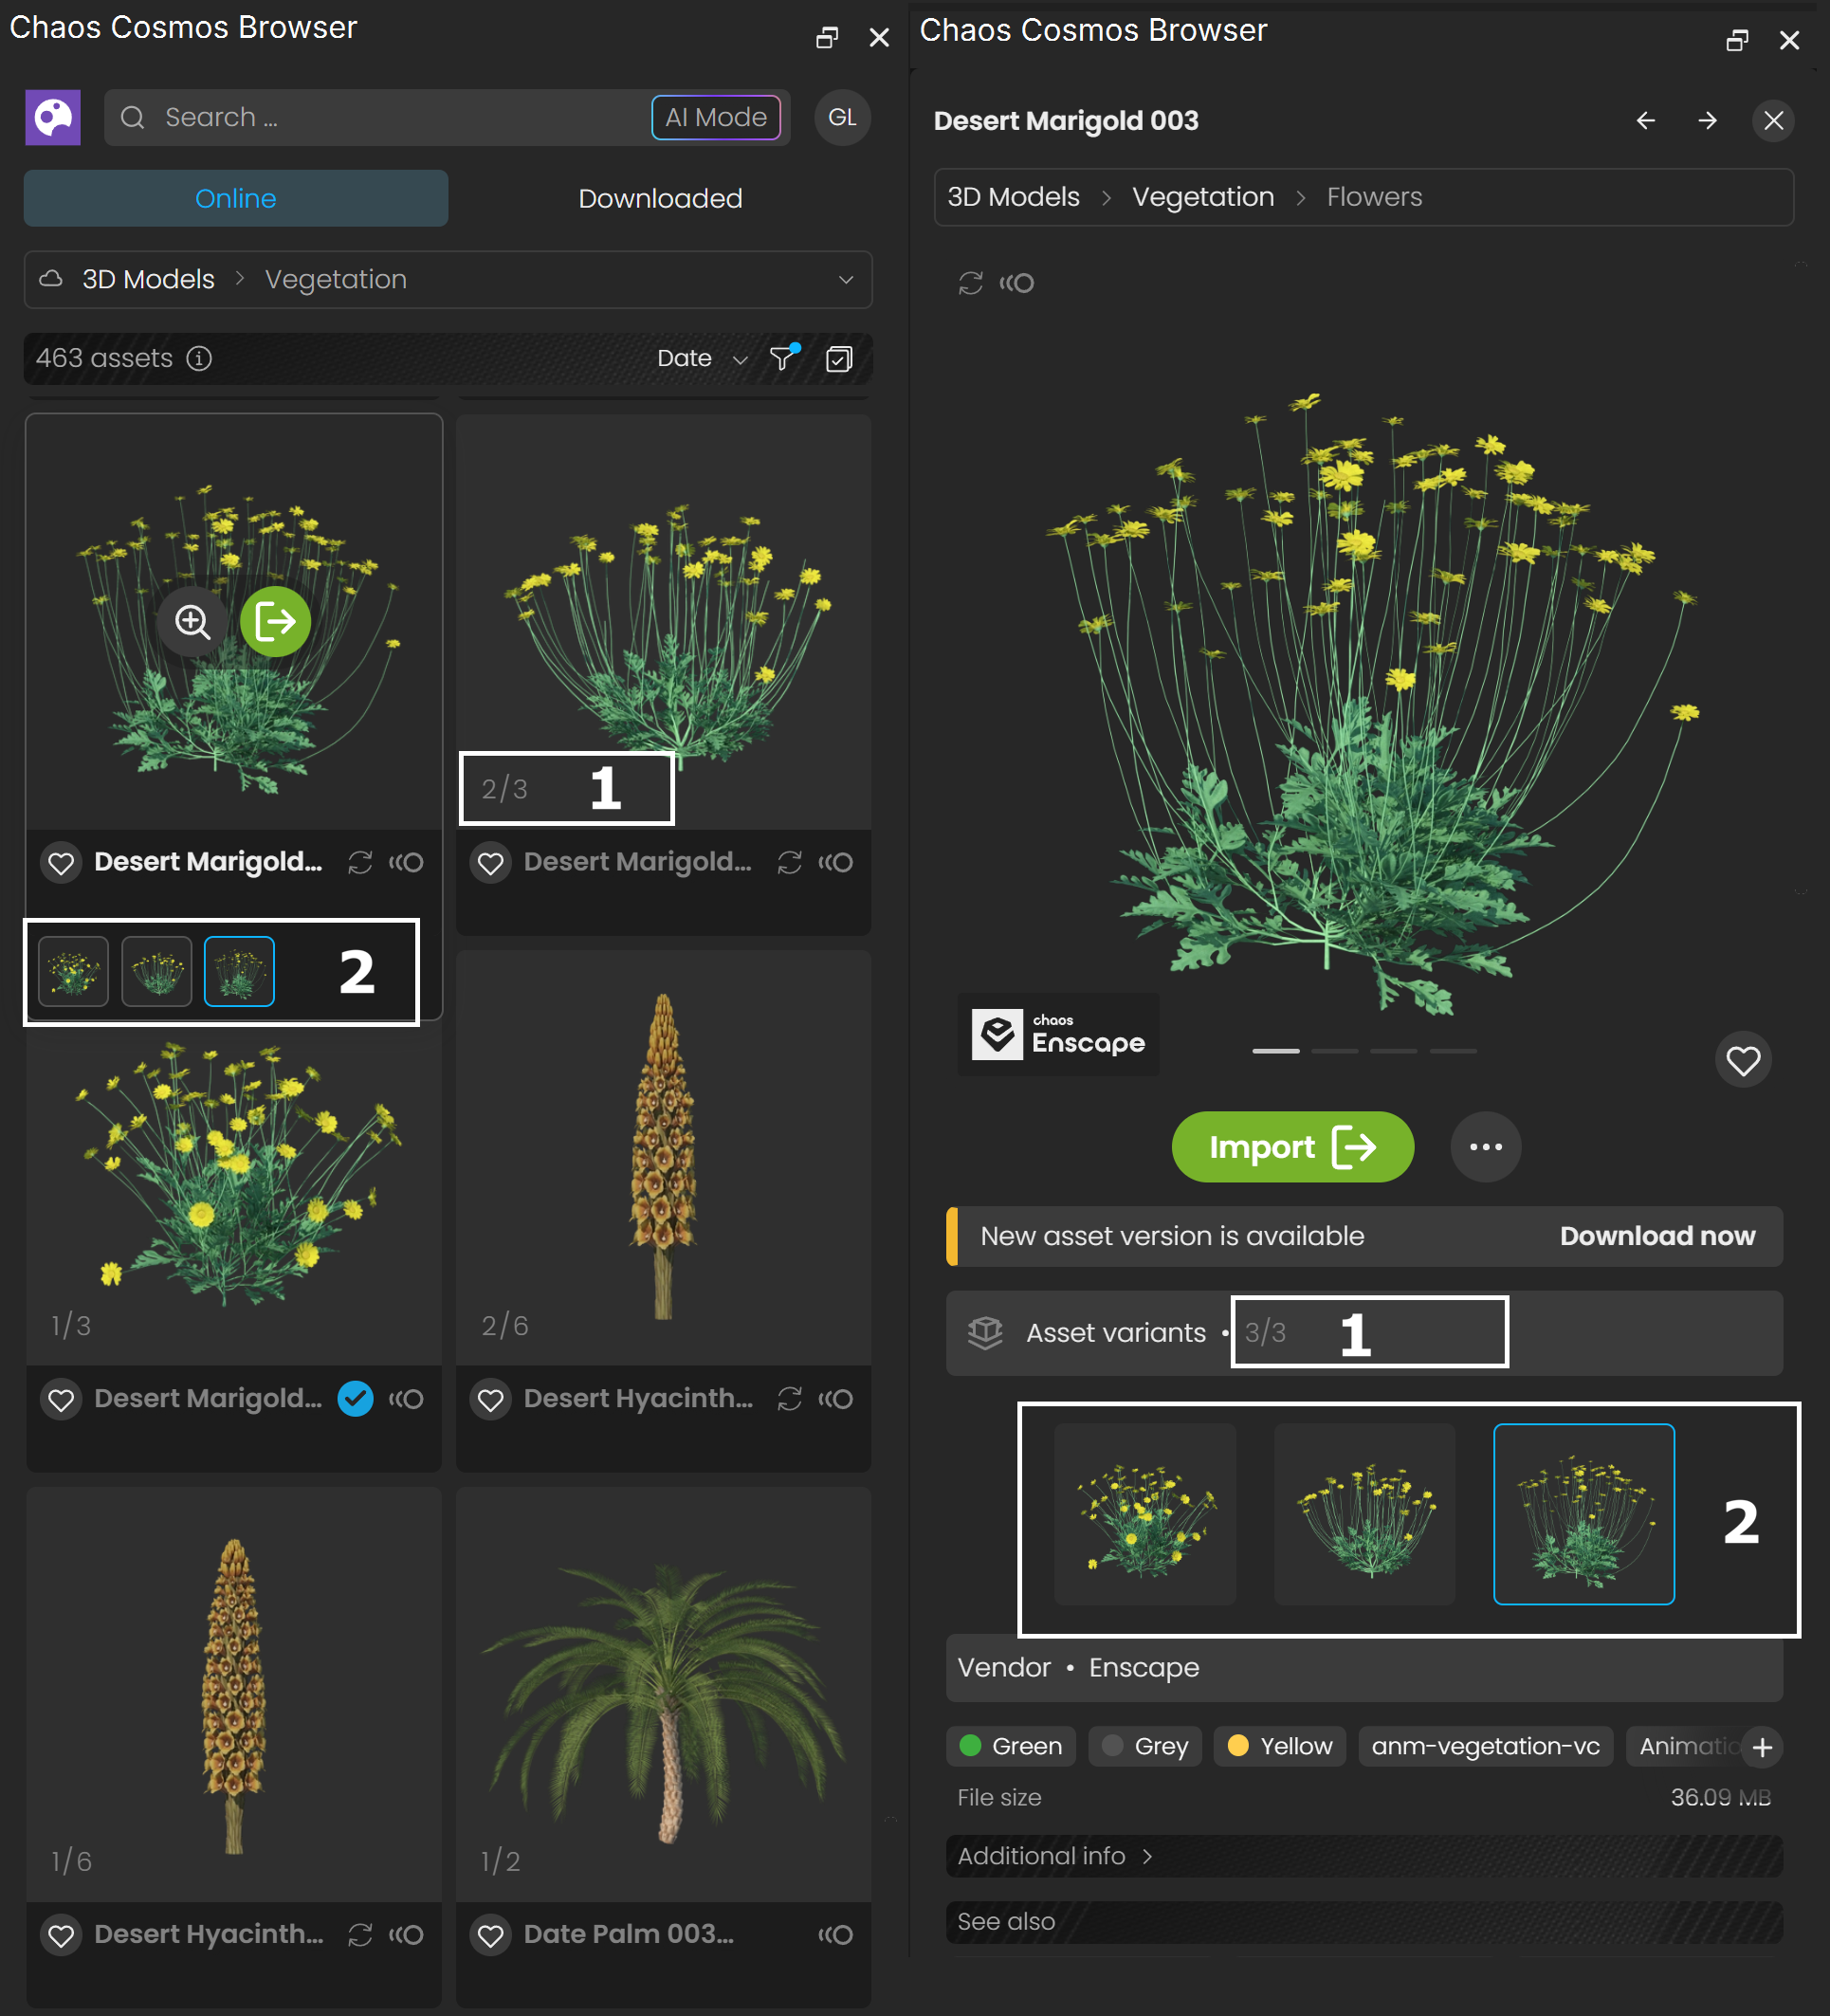Go to next asset with the right arrow

pos(1708,121)
